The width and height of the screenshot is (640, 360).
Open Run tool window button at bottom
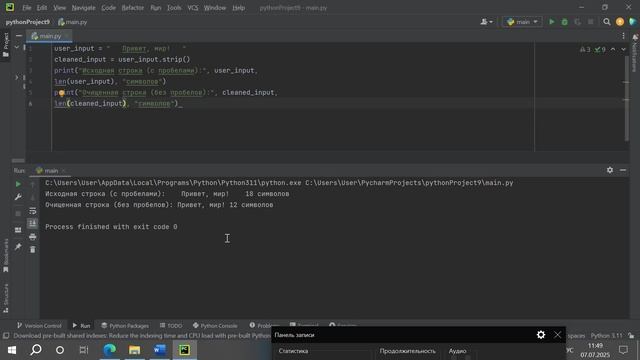(81, 326)
